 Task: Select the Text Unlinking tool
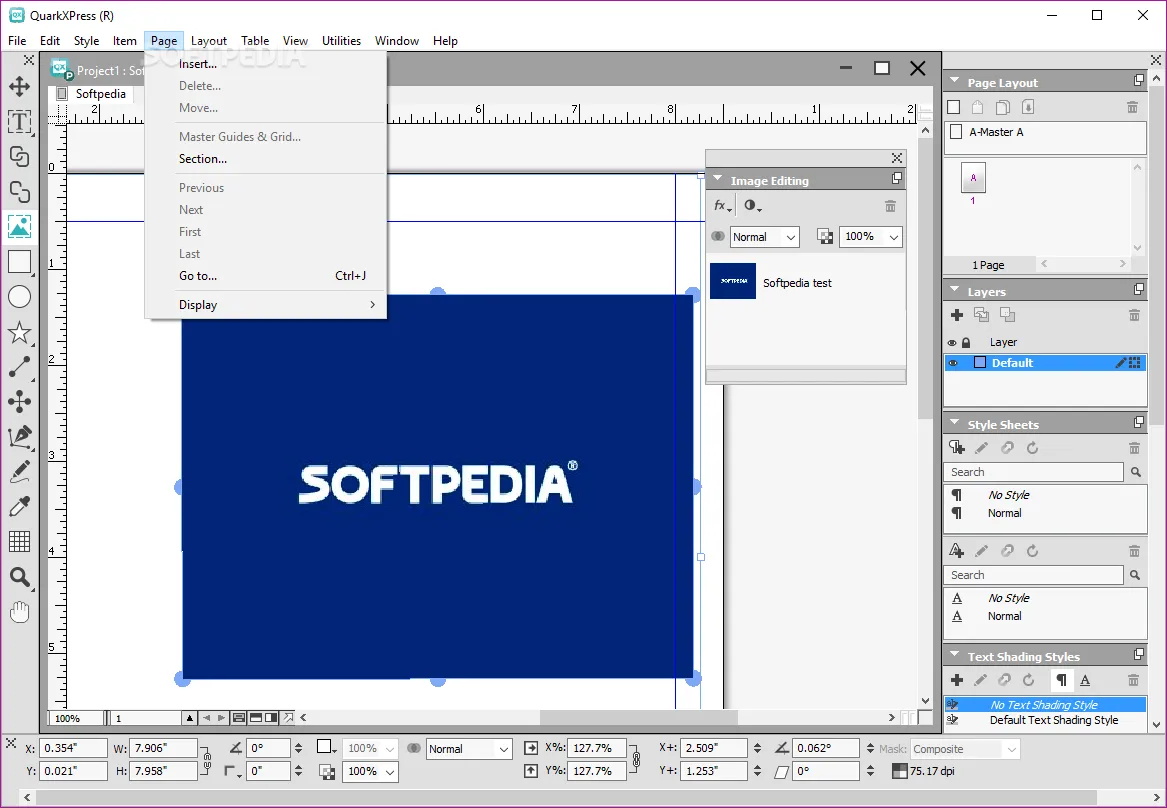19,191
